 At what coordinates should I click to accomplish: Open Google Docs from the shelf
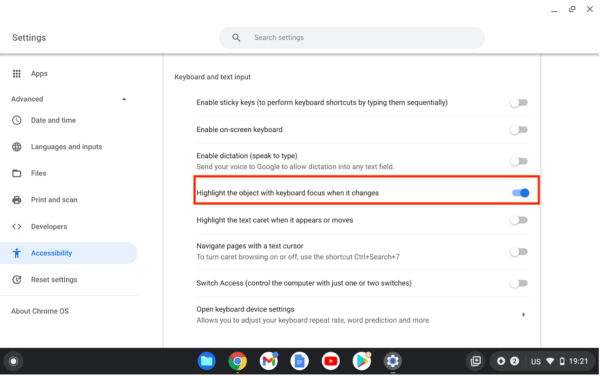[x=300, y=361]
